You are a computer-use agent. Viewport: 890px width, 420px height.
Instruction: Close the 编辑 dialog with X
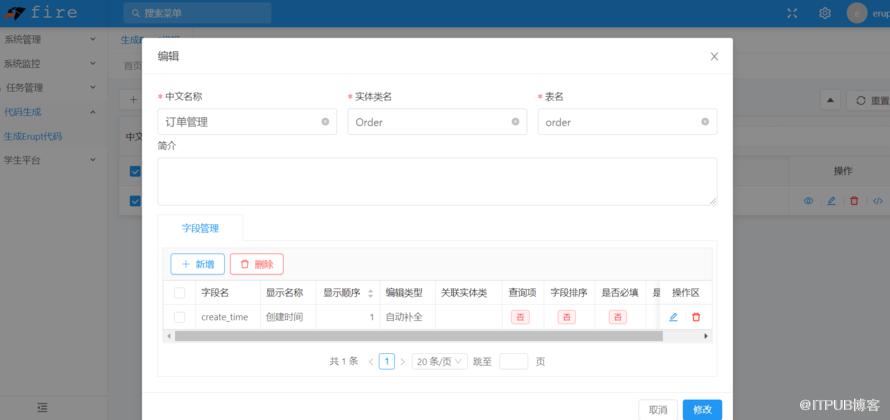pyautogui.click(x=714, y=56)
